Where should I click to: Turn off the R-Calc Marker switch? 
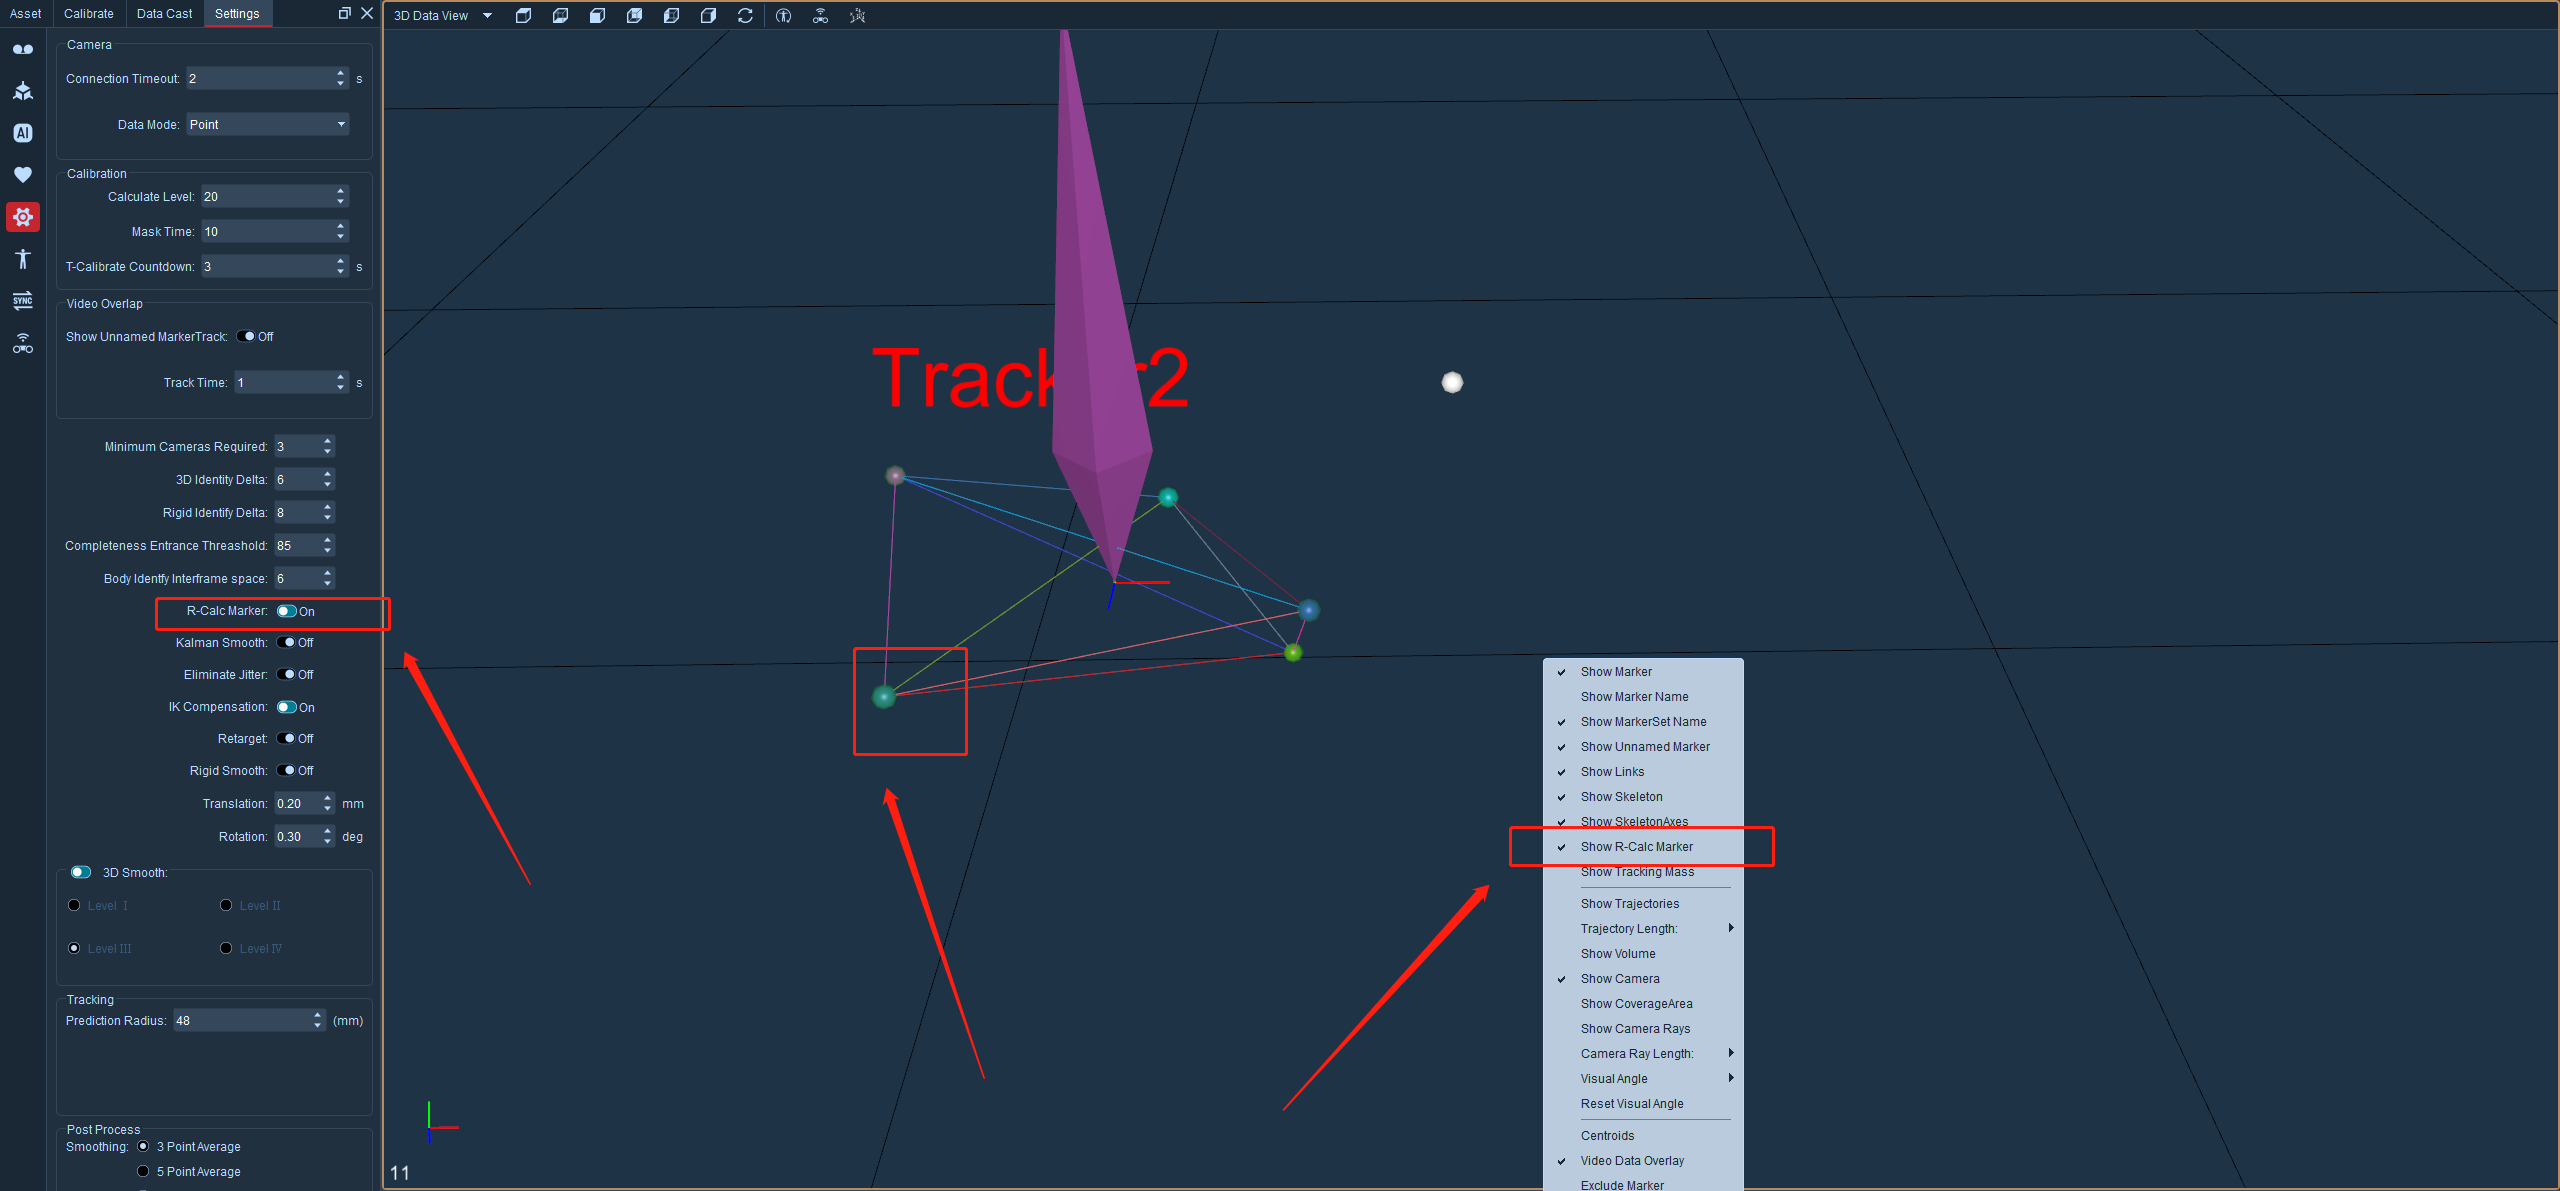(287, 611)
